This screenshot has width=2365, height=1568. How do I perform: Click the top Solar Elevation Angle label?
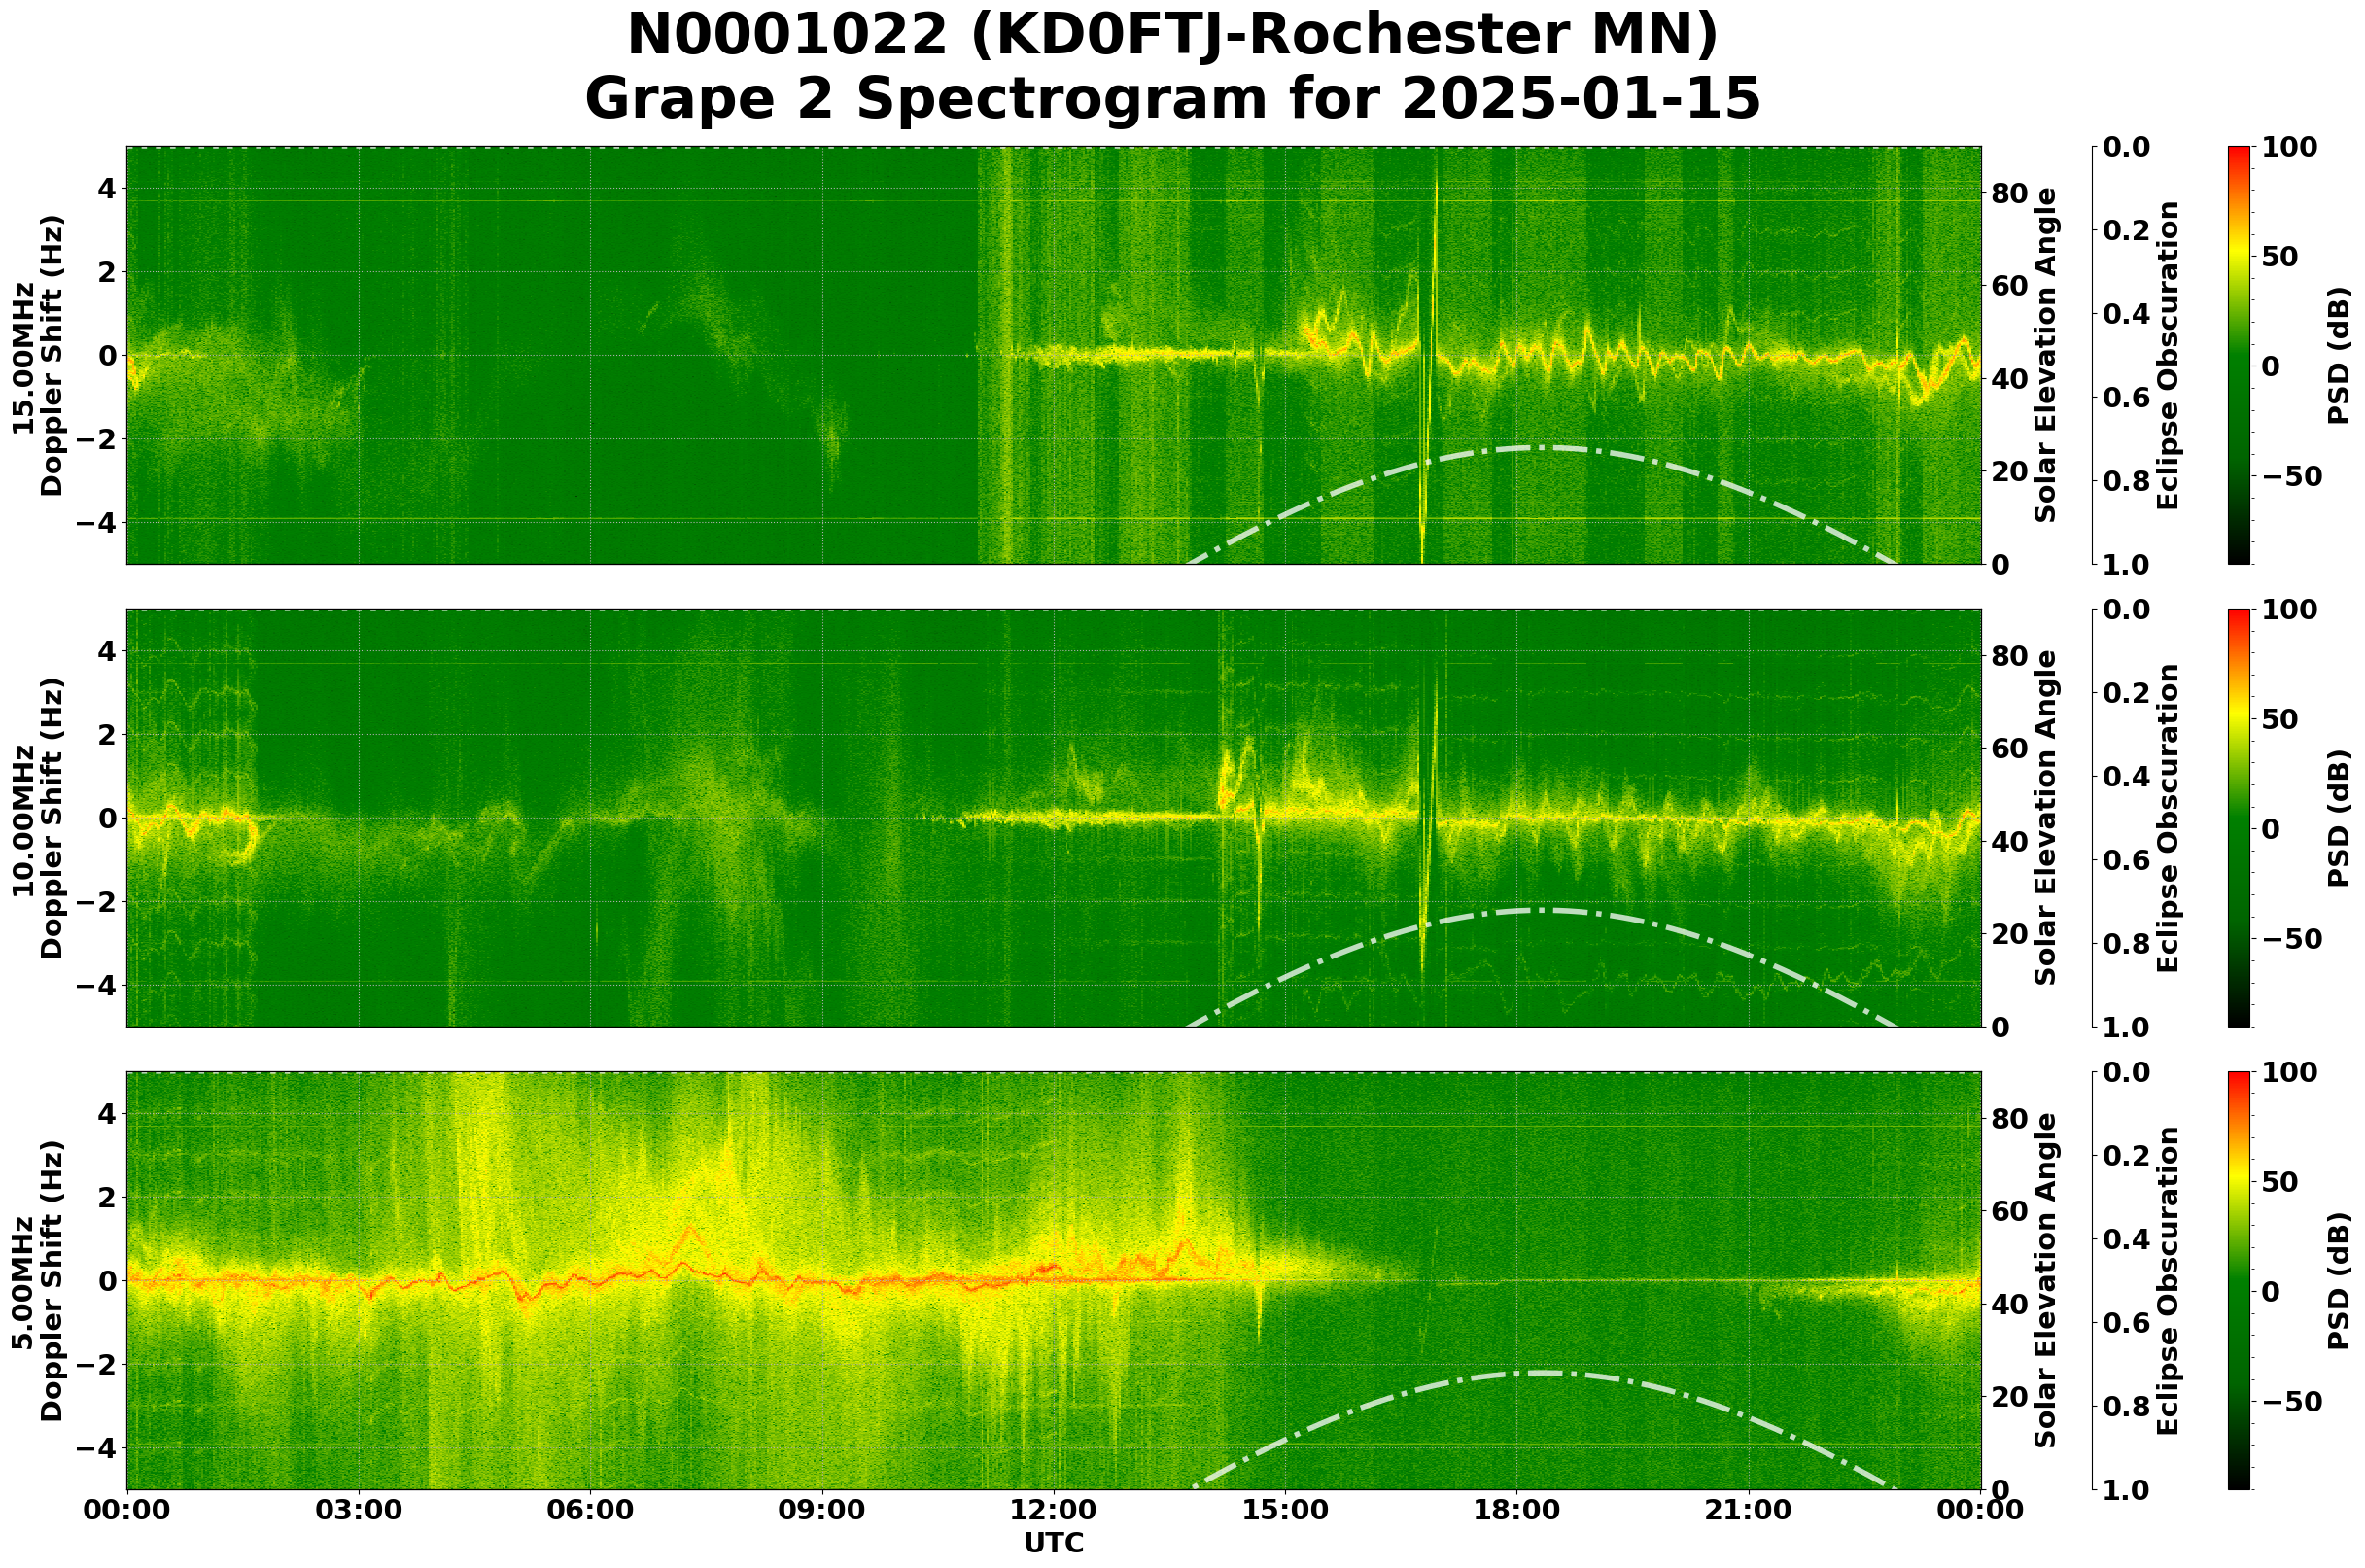coord(2046,355)
